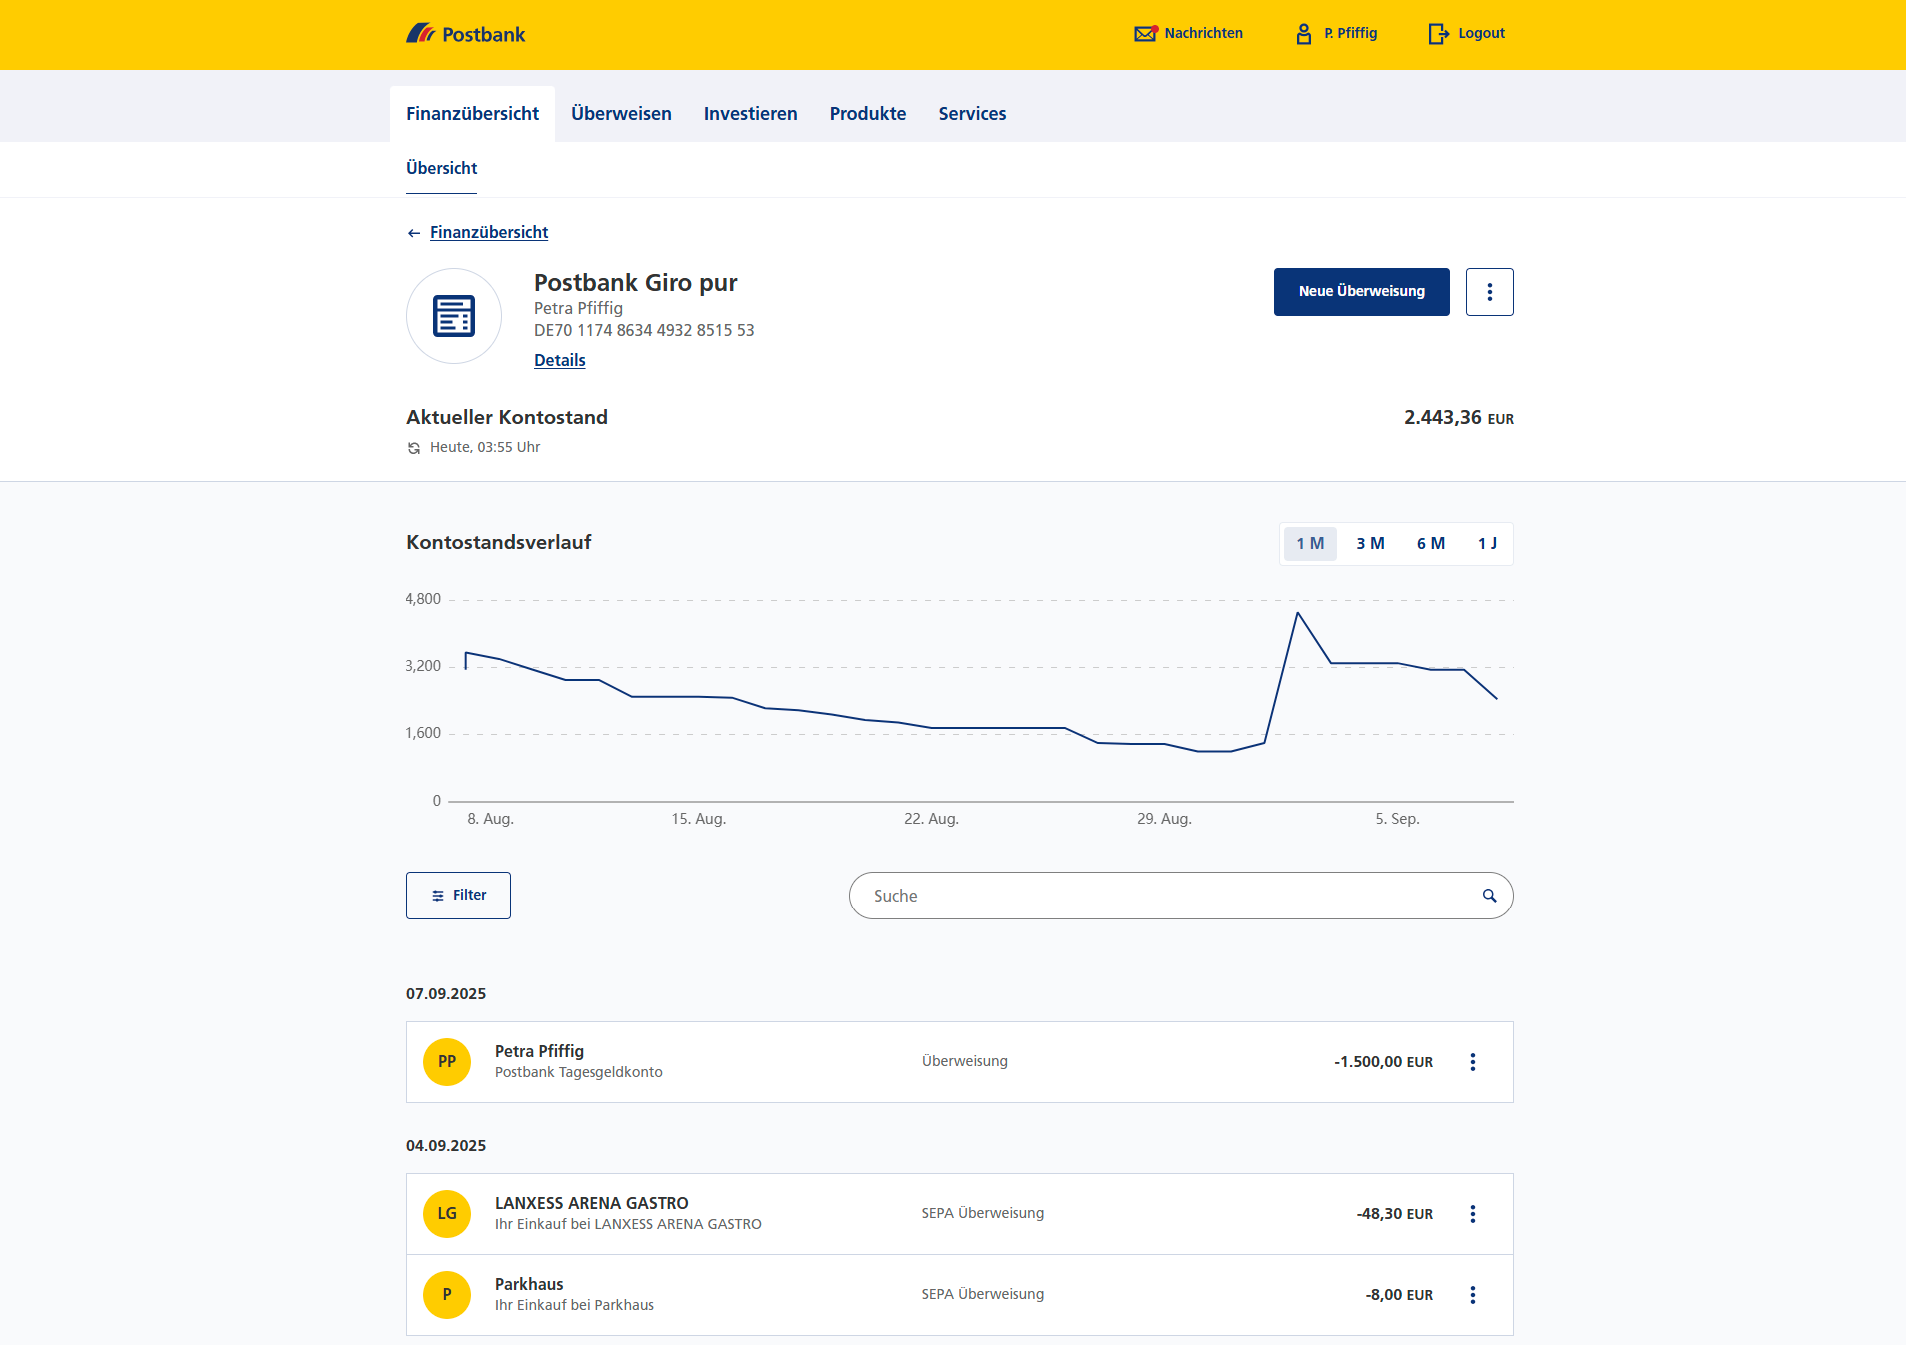Screen dimensions: 1906x1345
Task: Select the 1 M chart range
Action: (1310, 544)
